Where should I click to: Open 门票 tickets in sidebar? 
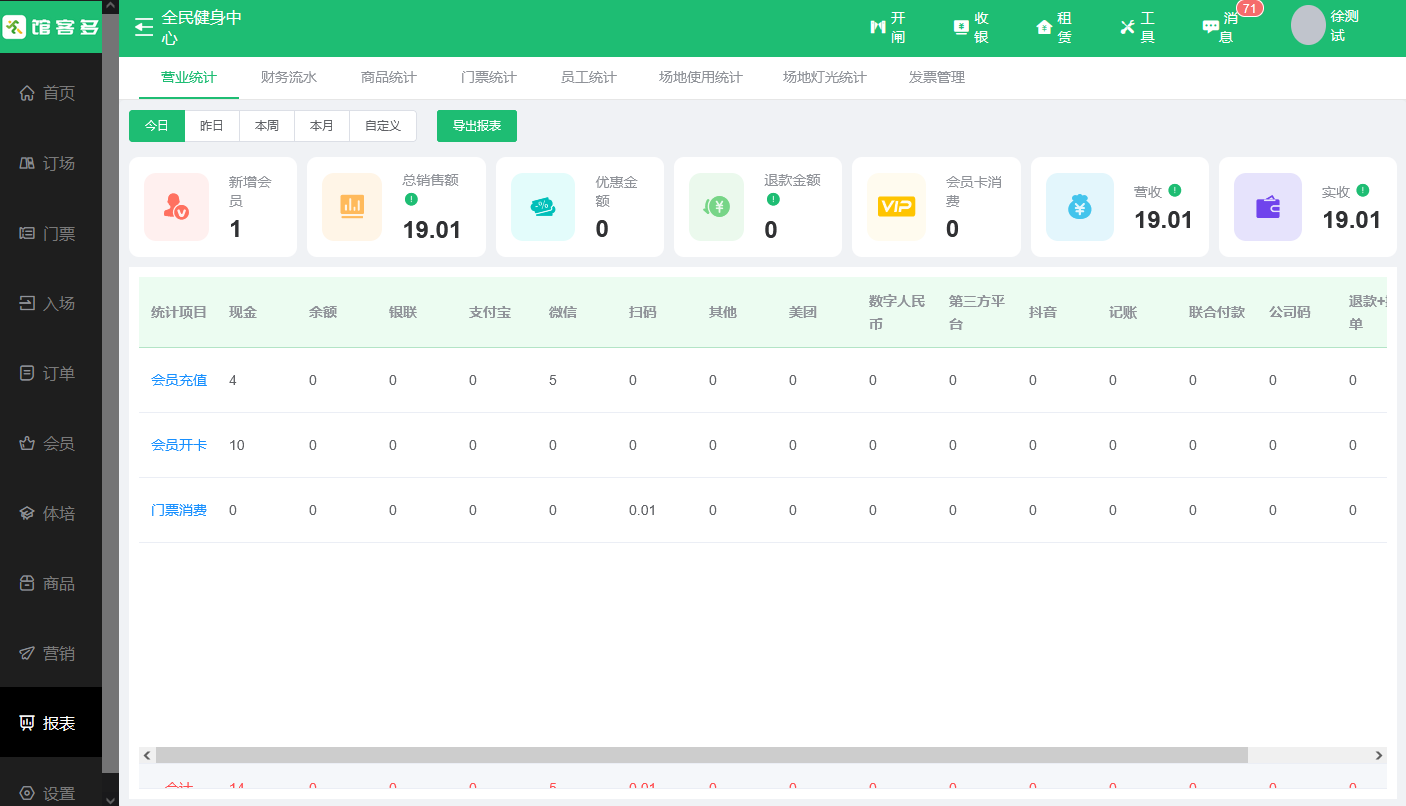[x=51, y=233]
